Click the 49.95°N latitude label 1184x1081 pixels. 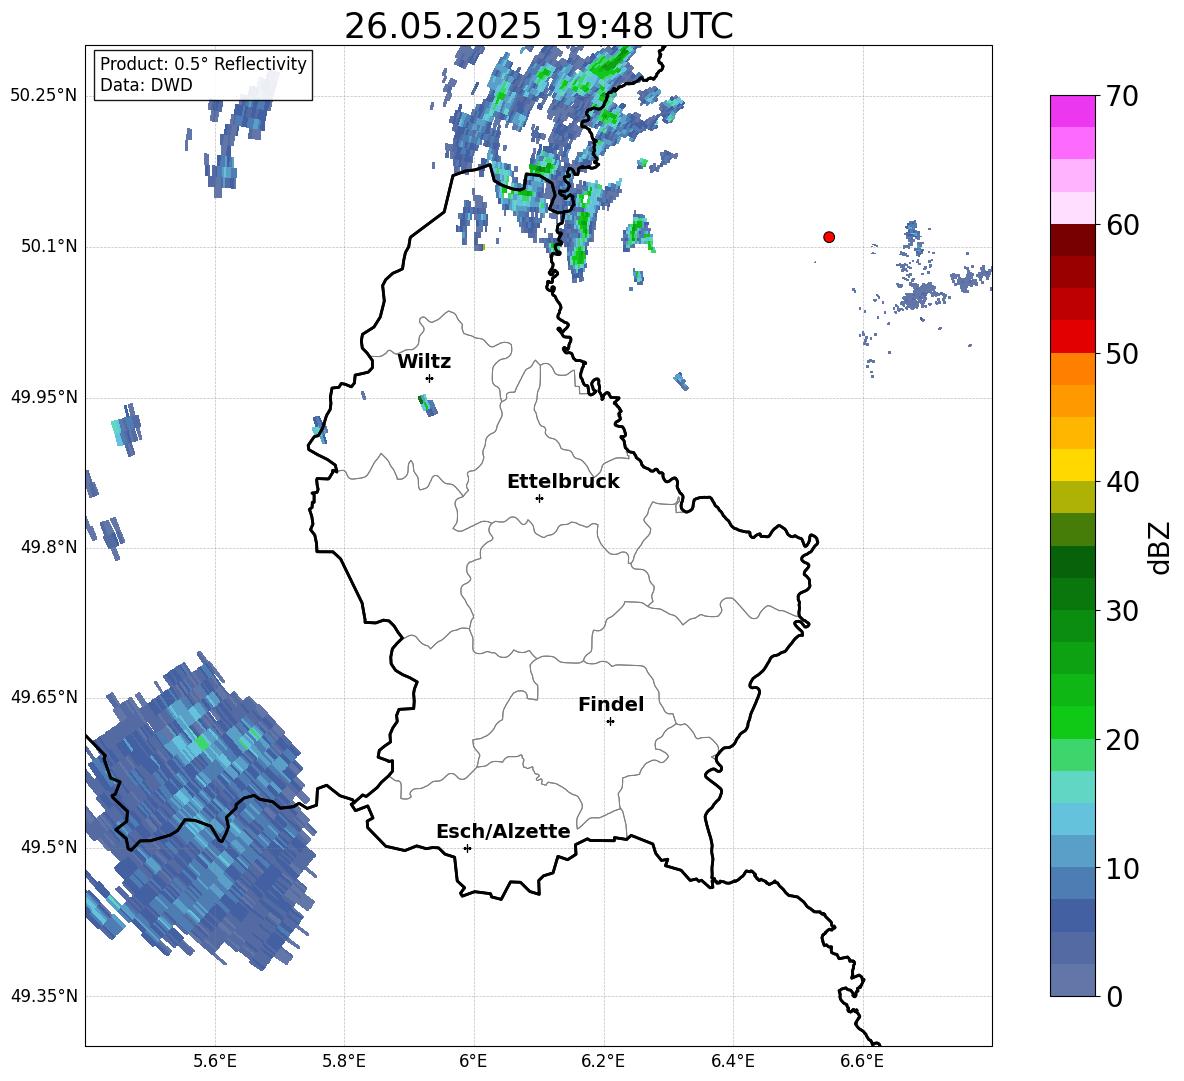44,397
